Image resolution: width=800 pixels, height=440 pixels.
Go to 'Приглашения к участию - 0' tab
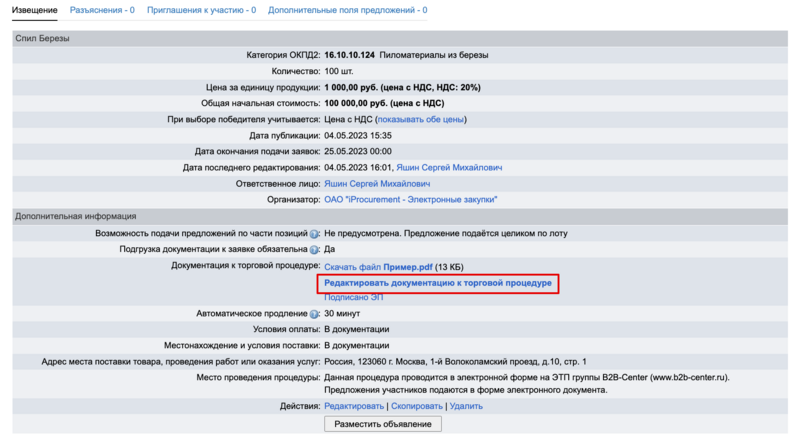pyautogui.click(x=200, y=10)
